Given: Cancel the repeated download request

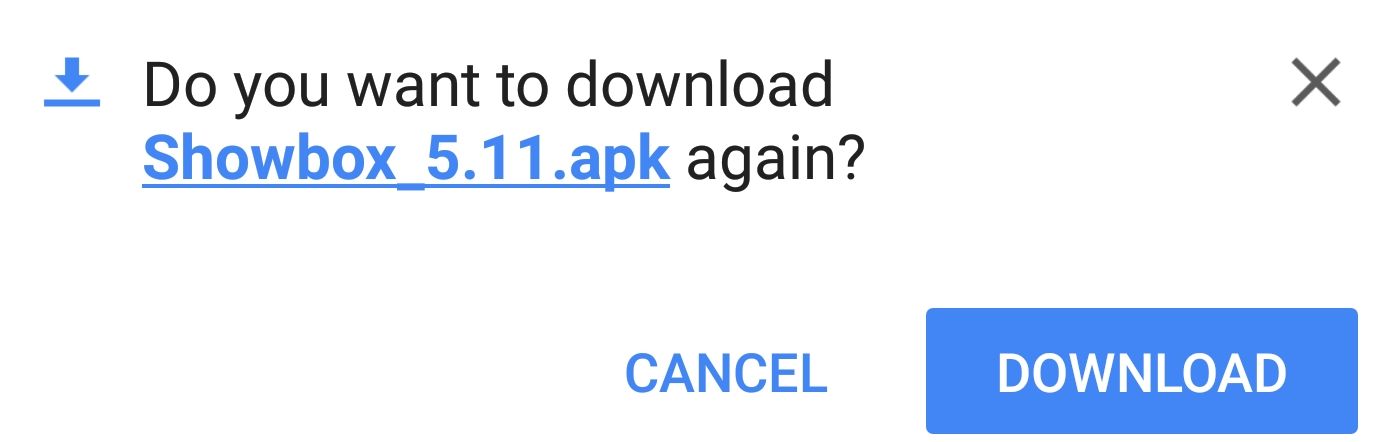Looking at the screenshot, I should pos(726,373).
